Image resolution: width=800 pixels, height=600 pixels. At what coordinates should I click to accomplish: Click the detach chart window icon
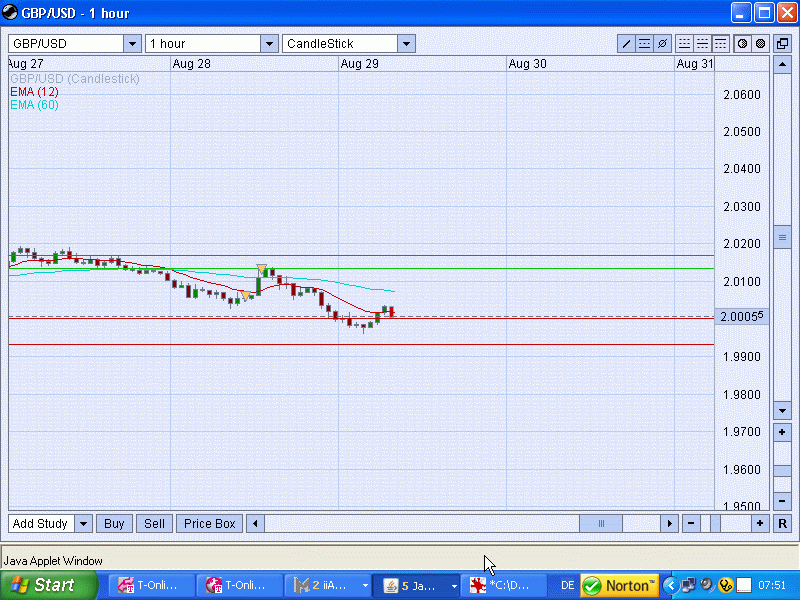pyautogui.click(x=783, y=44)
